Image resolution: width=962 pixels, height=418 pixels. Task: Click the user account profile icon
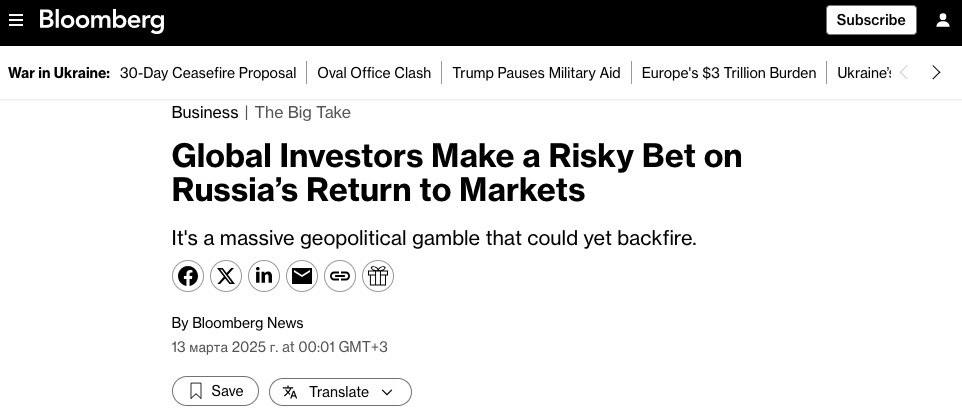[942, 20]
